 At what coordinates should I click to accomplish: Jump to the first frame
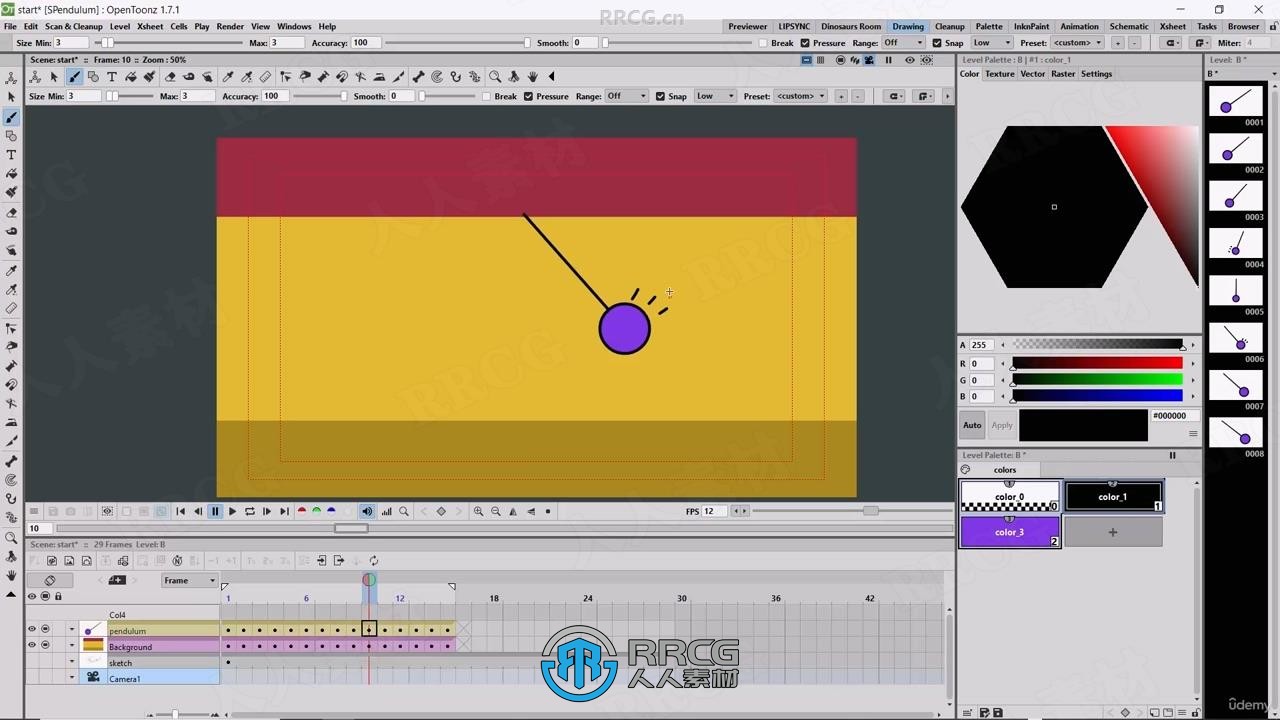(x=180, y=511)
